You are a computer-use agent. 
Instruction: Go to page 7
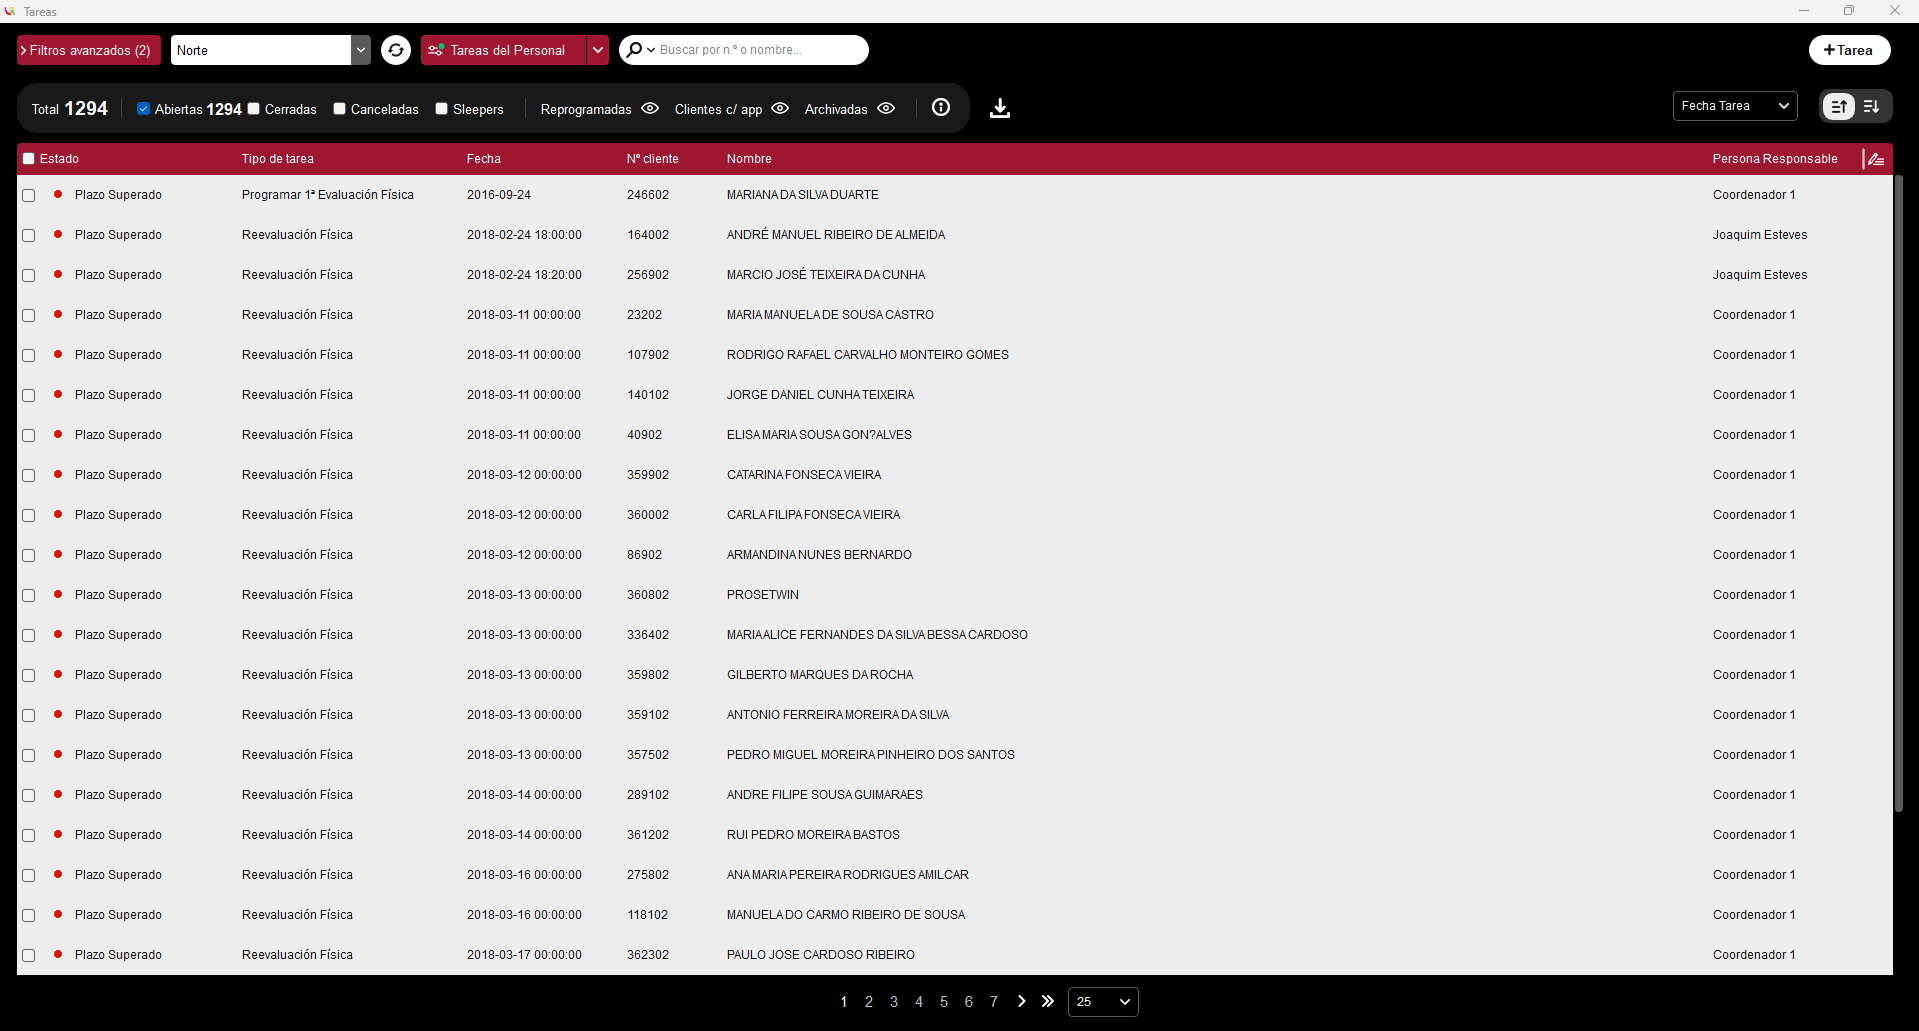coord(994,1002)
